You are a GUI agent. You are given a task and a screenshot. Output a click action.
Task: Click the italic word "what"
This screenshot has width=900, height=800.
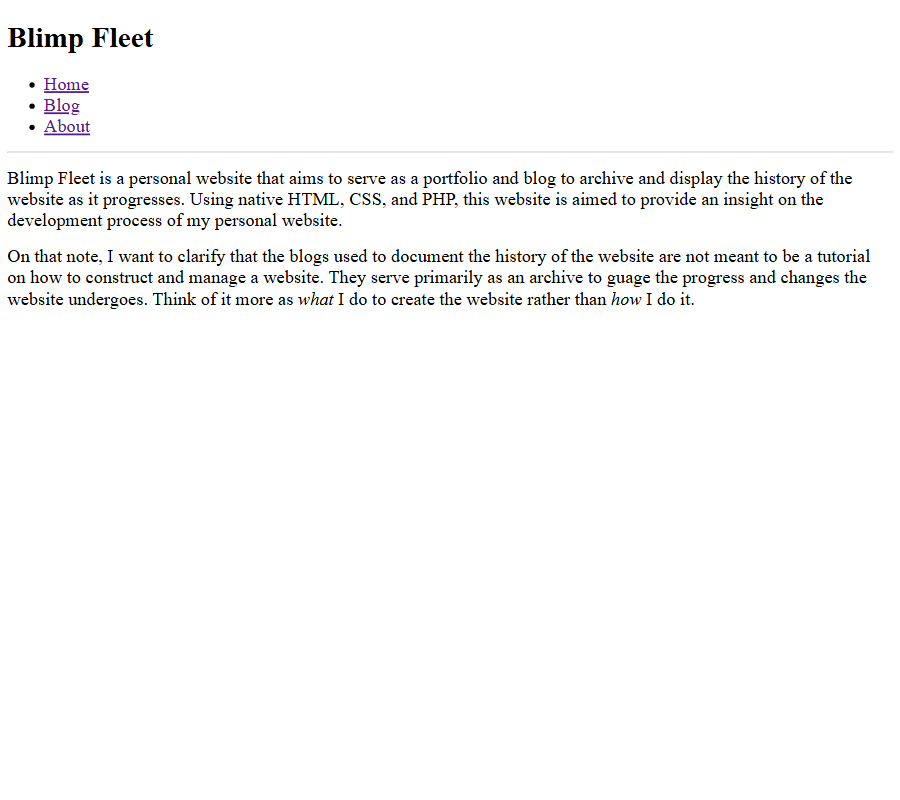point(315,300)
